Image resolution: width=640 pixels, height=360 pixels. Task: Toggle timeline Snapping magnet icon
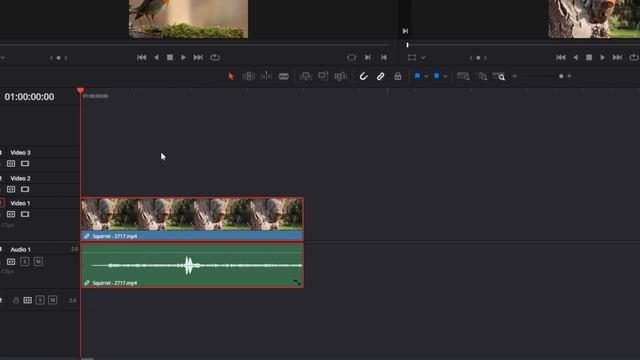tap(363, 76)
